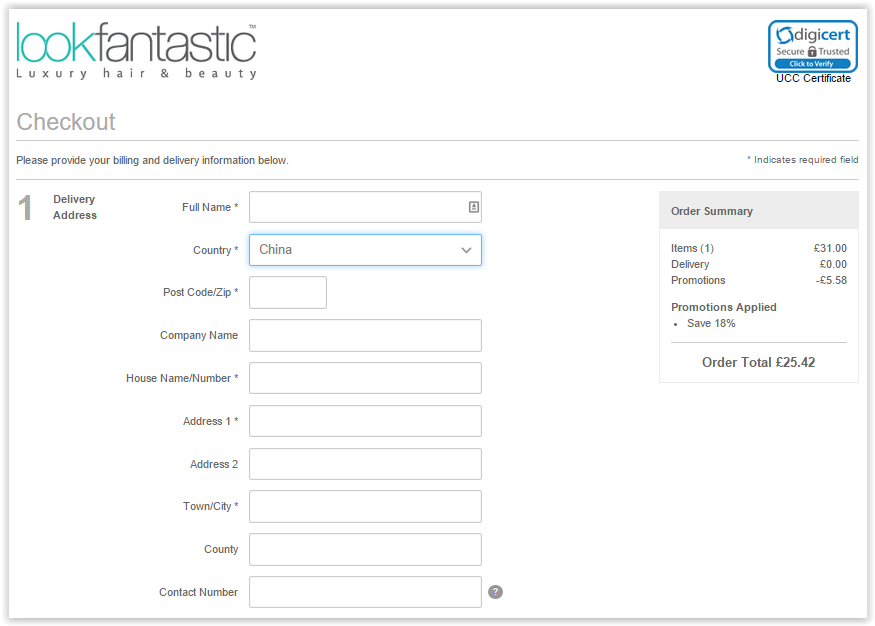Screen dimensions: 875x626
Task: Click the lookfantastic logo
Action: pos(136,51)
